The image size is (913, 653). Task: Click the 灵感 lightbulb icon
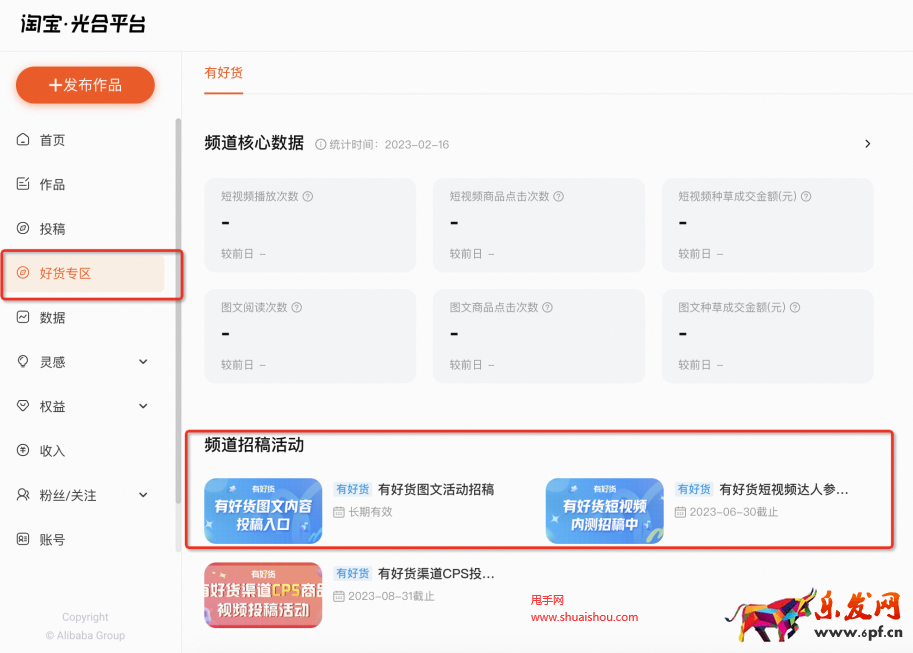tap(23, 362)
